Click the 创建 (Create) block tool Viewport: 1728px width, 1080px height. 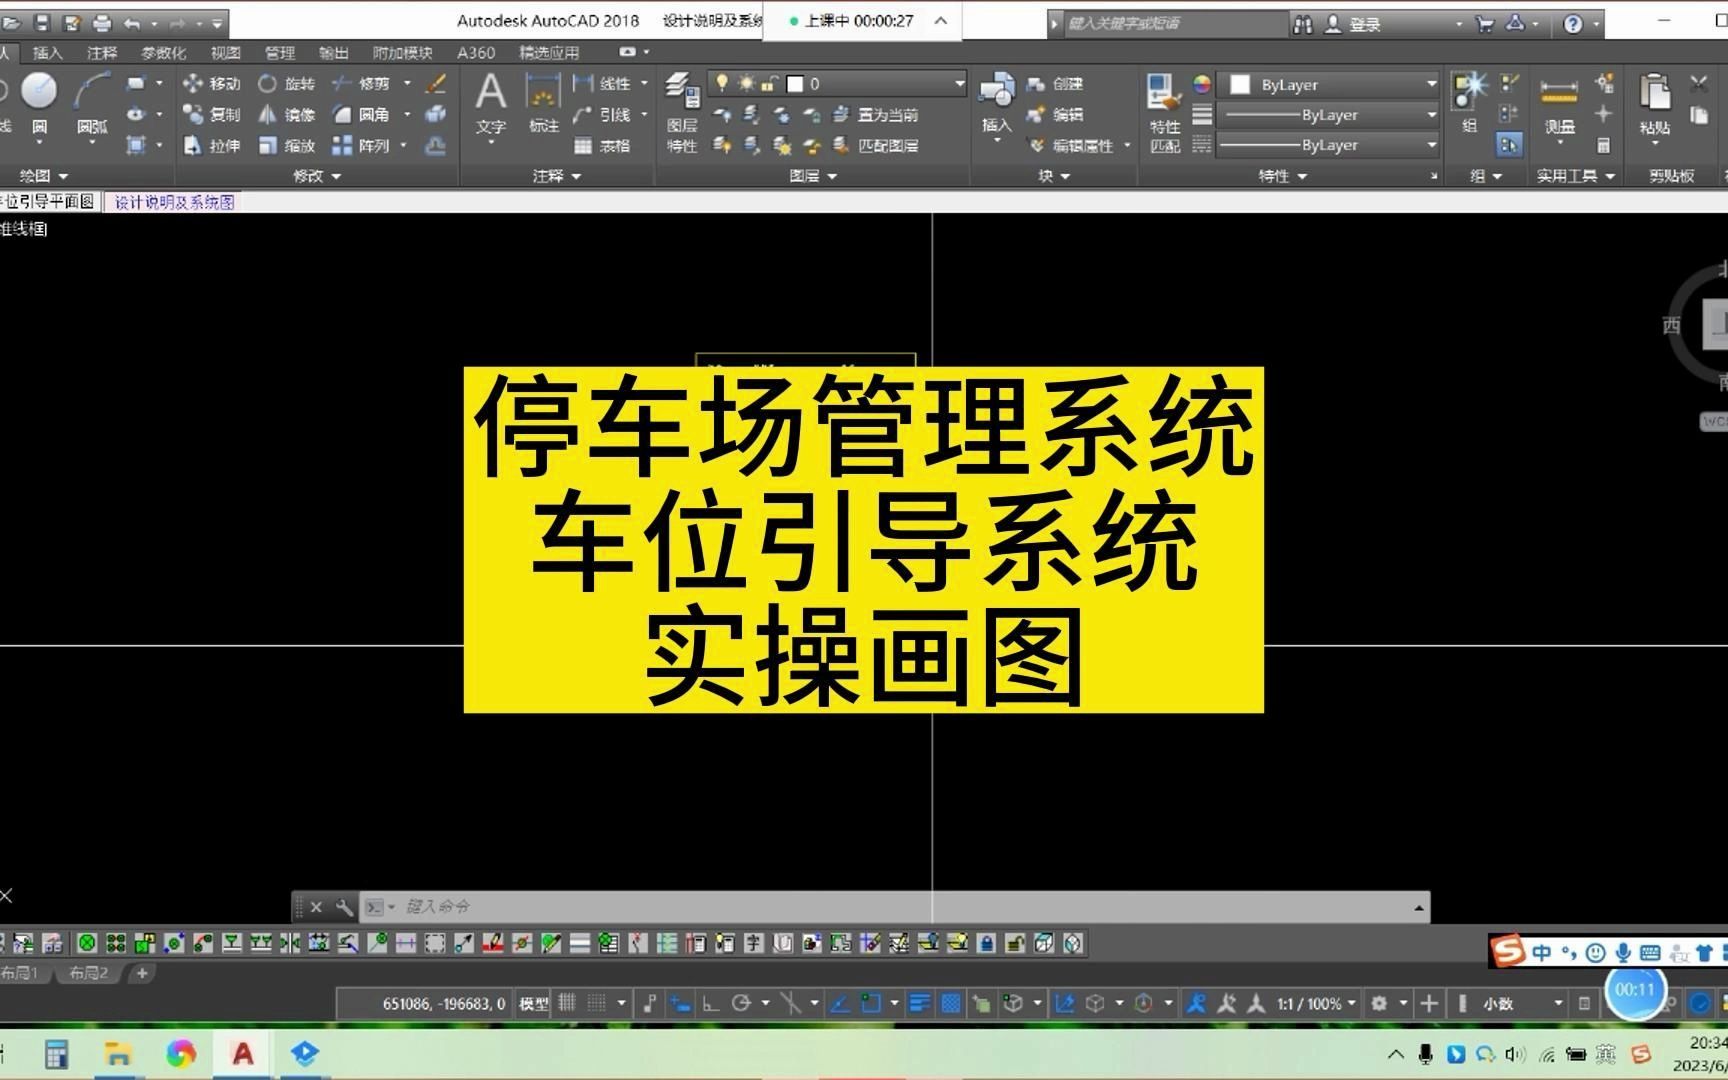1055,84
